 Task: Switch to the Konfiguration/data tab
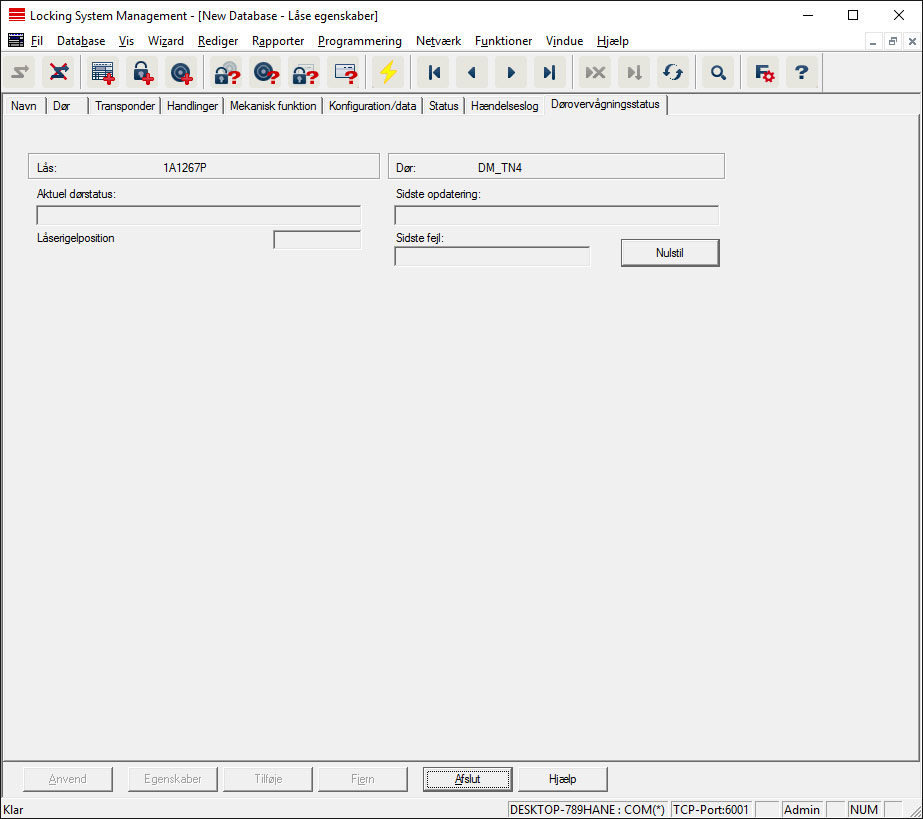[x=372, y=106]
